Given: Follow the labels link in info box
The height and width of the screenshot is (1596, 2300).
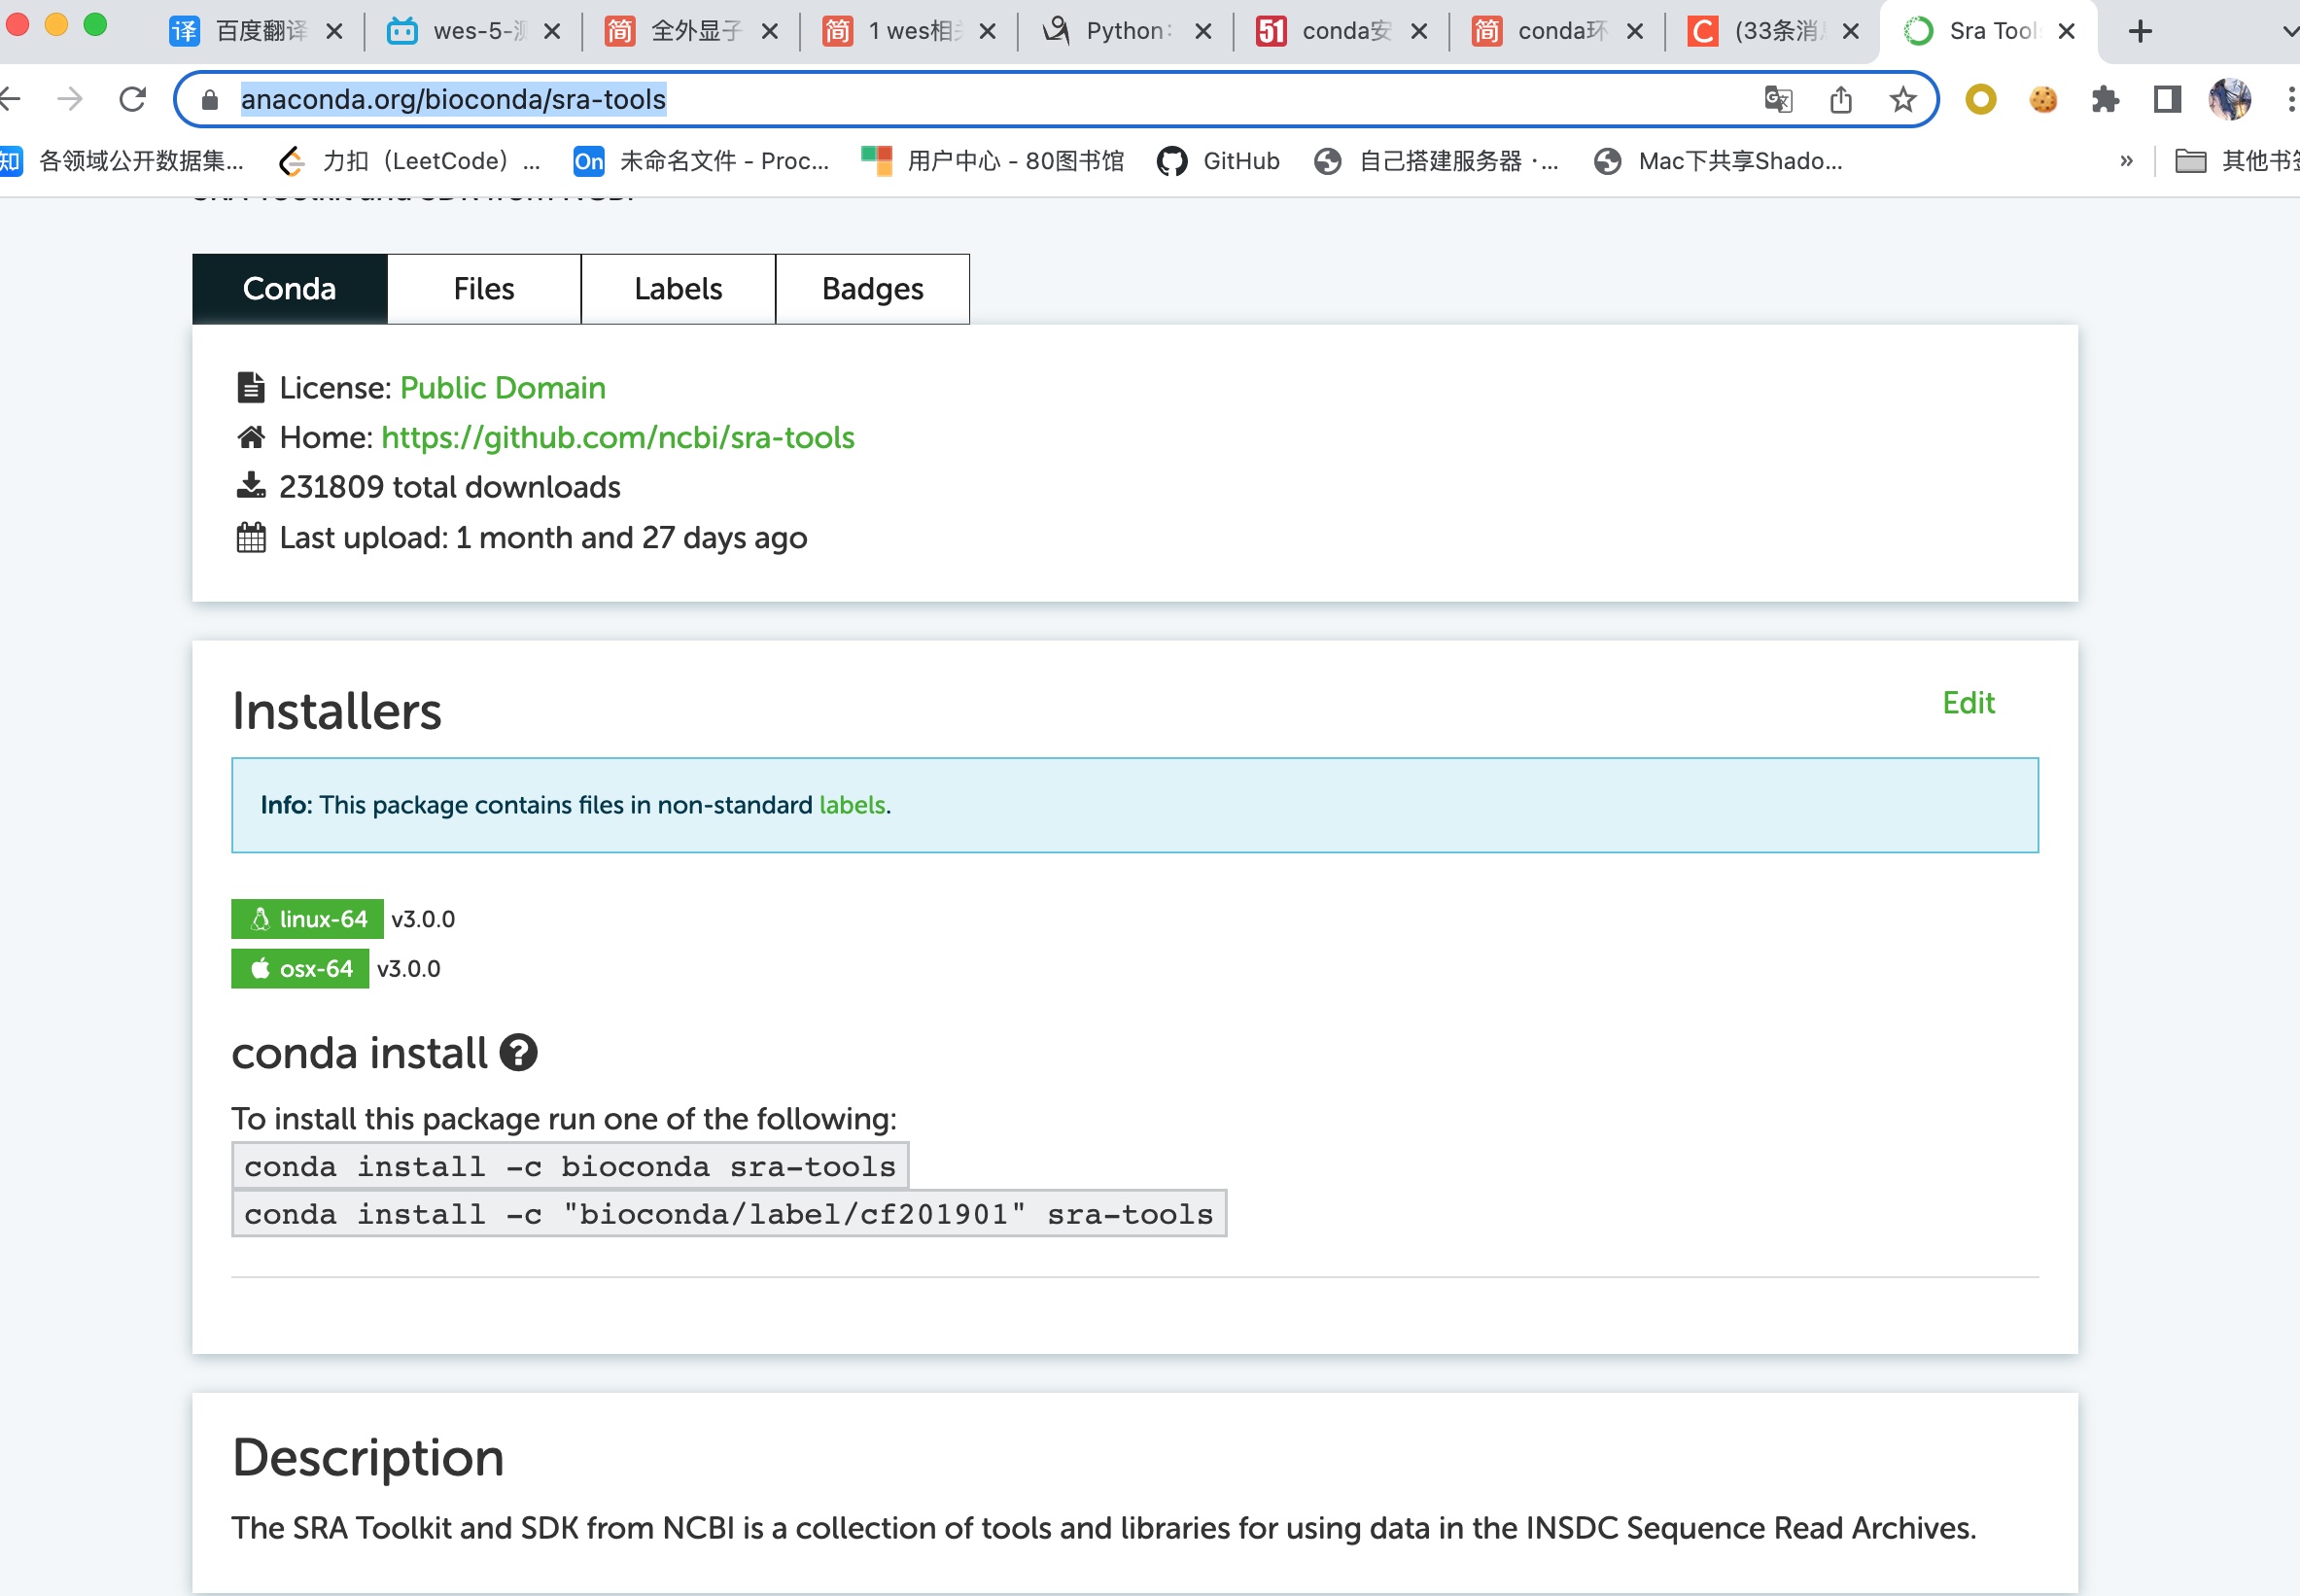Looking at the screenshot, I should tap(852, 805).
